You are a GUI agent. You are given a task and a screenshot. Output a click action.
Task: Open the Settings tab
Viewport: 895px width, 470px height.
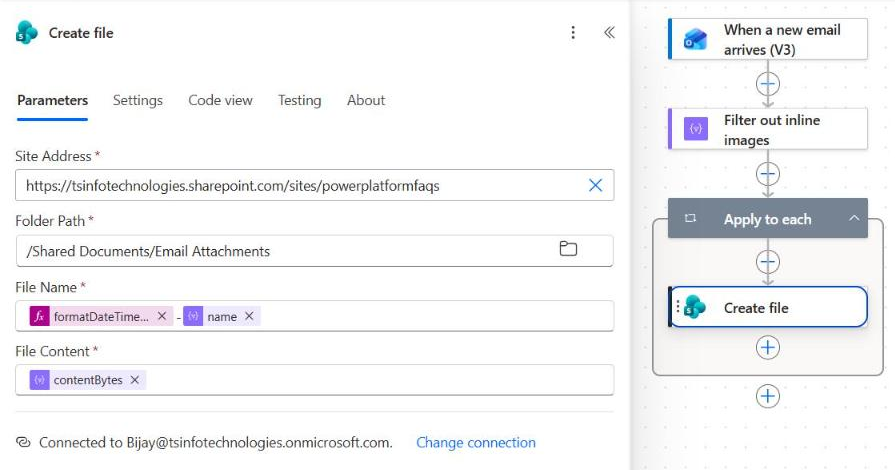point(138,101)
